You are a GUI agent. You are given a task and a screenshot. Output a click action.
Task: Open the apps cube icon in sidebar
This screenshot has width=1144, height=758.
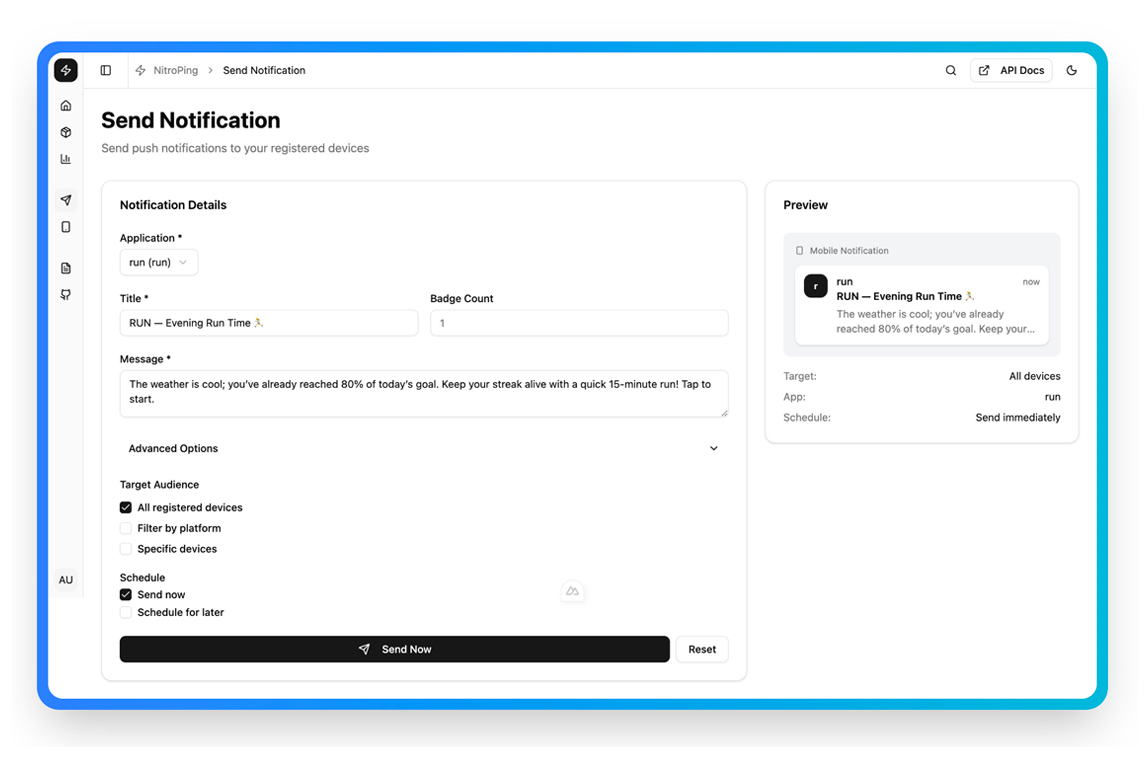(66, 133)
